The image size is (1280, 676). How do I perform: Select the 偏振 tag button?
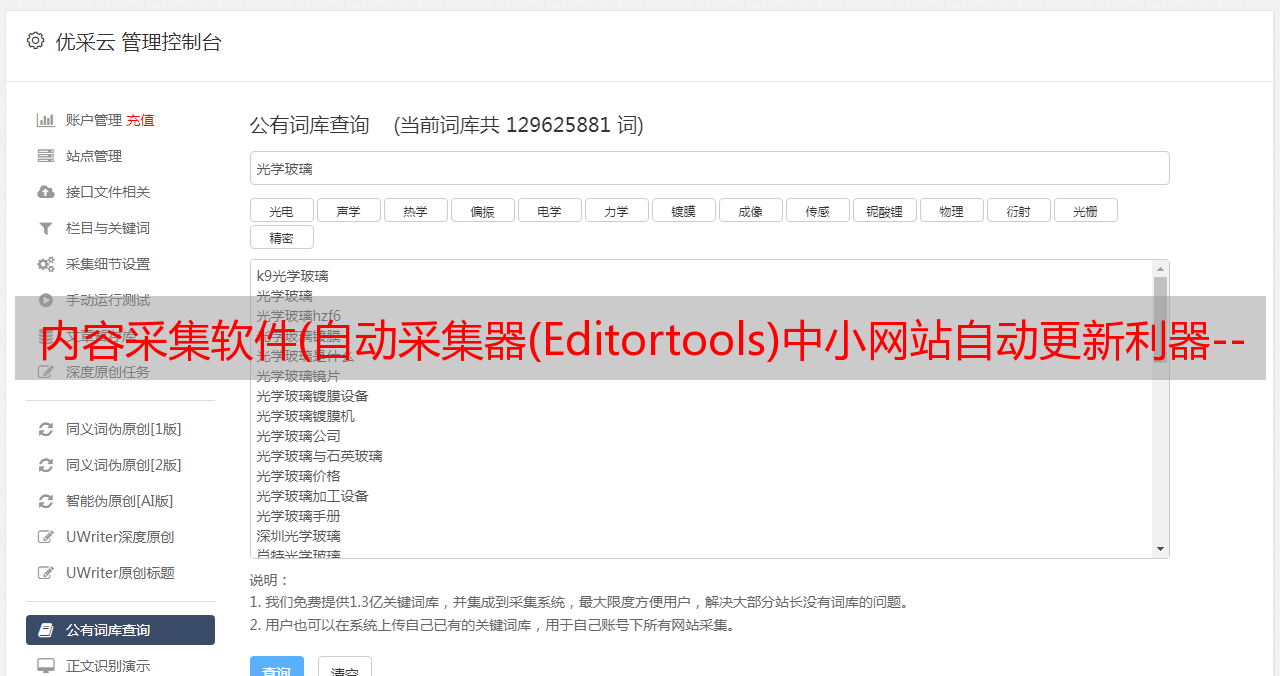pos(482,210)
